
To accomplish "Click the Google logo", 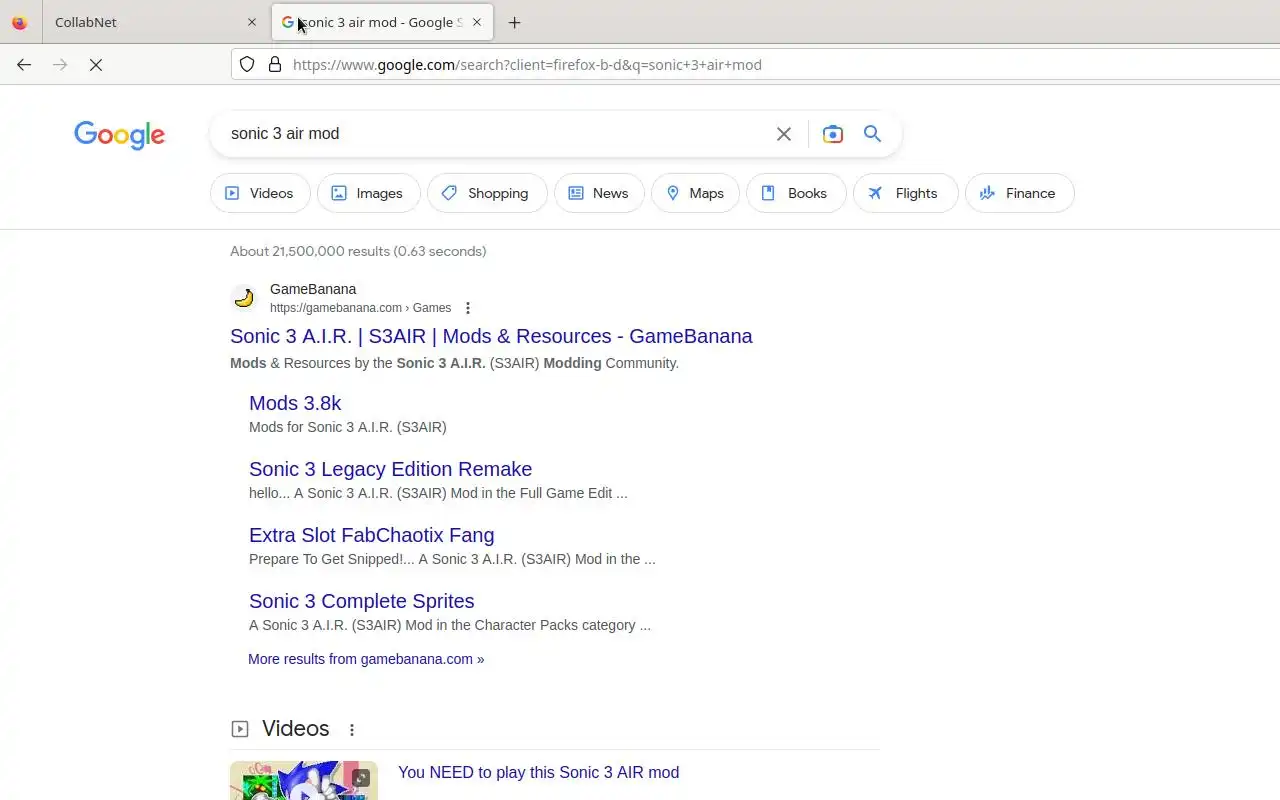I will (x=119, y=134).
